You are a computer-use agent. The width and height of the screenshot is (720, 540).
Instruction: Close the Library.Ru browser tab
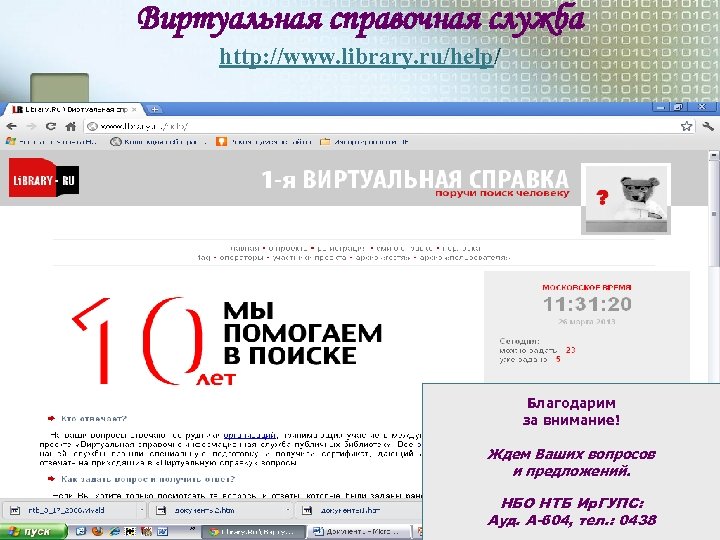134,109
